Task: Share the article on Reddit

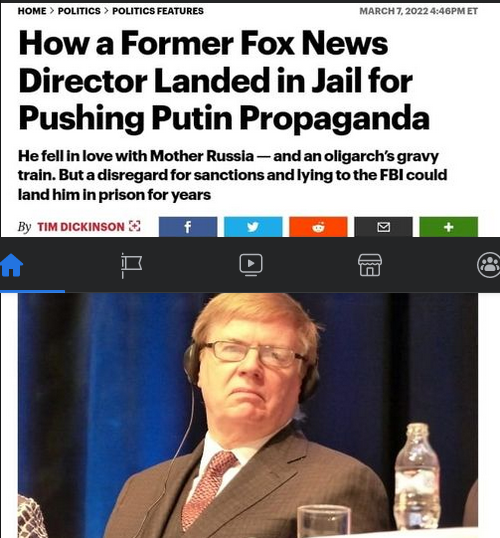Action: pos(318,227)
